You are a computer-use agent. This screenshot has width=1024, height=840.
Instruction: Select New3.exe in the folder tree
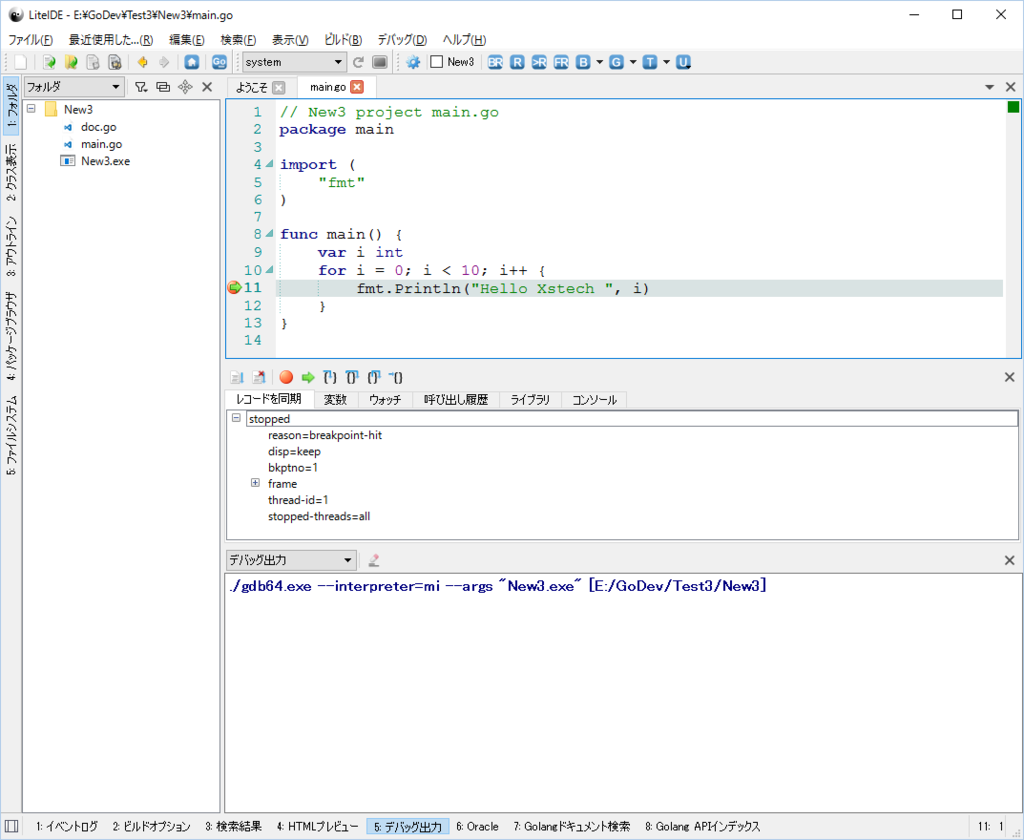[x=105, y=161]
